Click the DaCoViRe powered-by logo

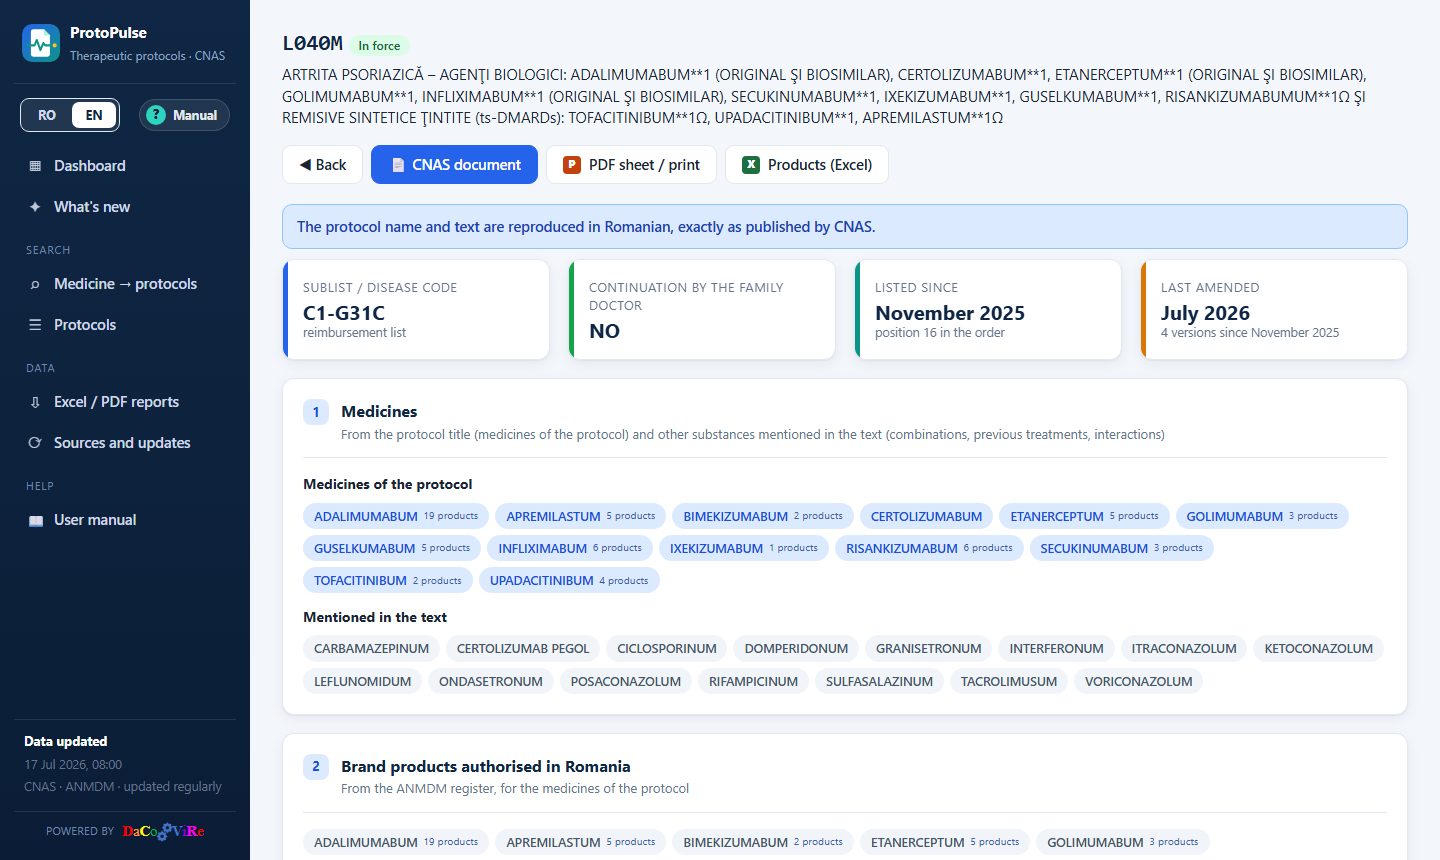tap(164, 831)
